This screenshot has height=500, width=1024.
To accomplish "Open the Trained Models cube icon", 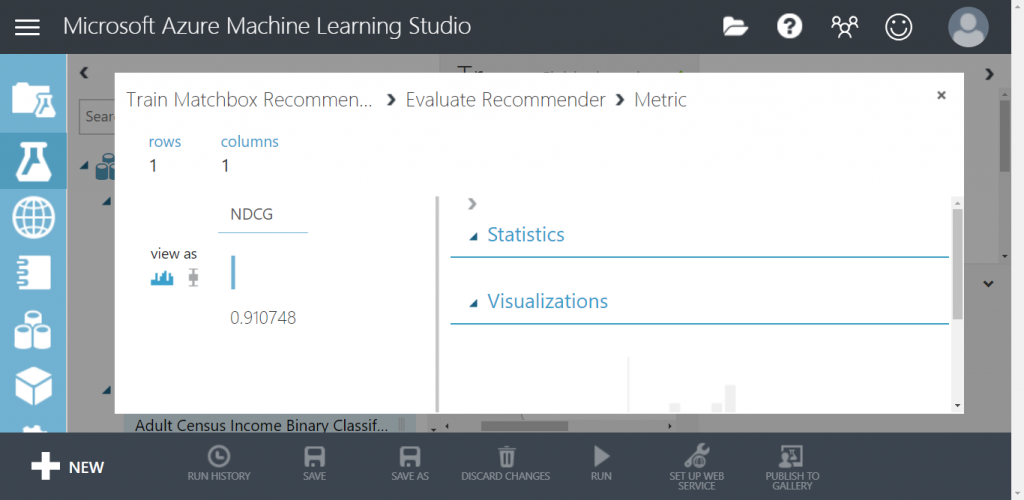I will (x=33, y=385).
